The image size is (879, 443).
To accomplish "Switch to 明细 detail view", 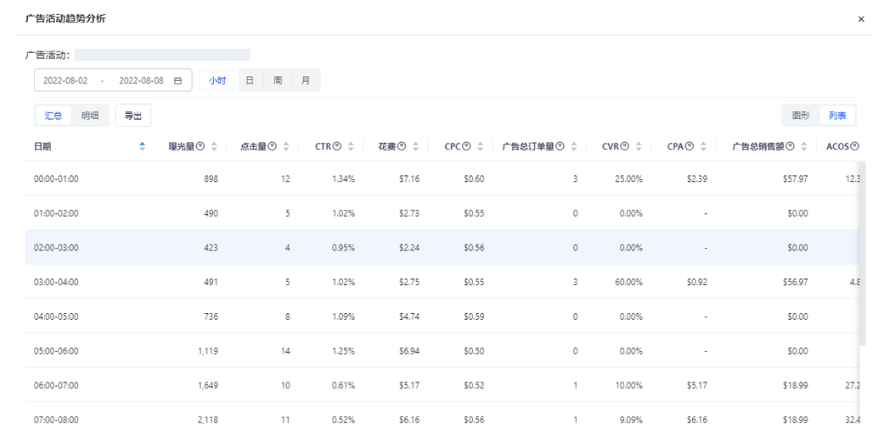I will 88,115.
